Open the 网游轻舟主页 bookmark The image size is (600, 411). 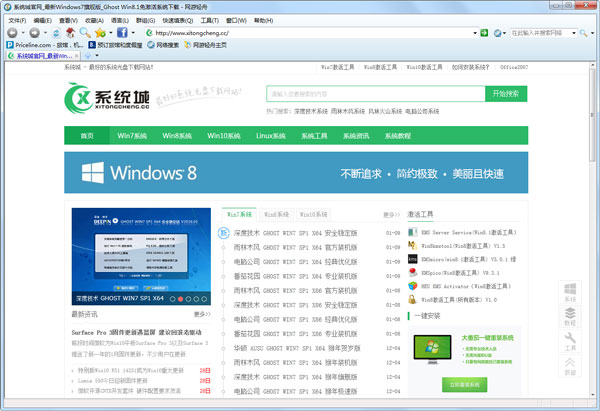click(205, 45)
